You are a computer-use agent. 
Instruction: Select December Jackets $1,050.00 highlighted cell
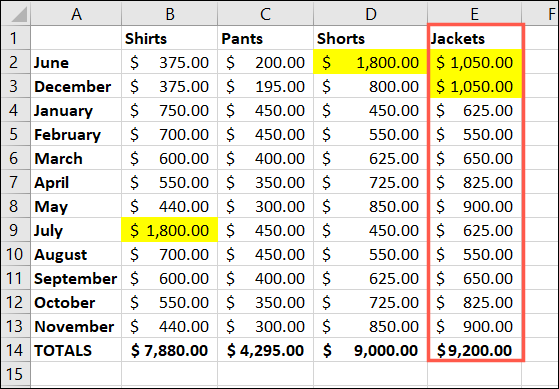[475, 86]
